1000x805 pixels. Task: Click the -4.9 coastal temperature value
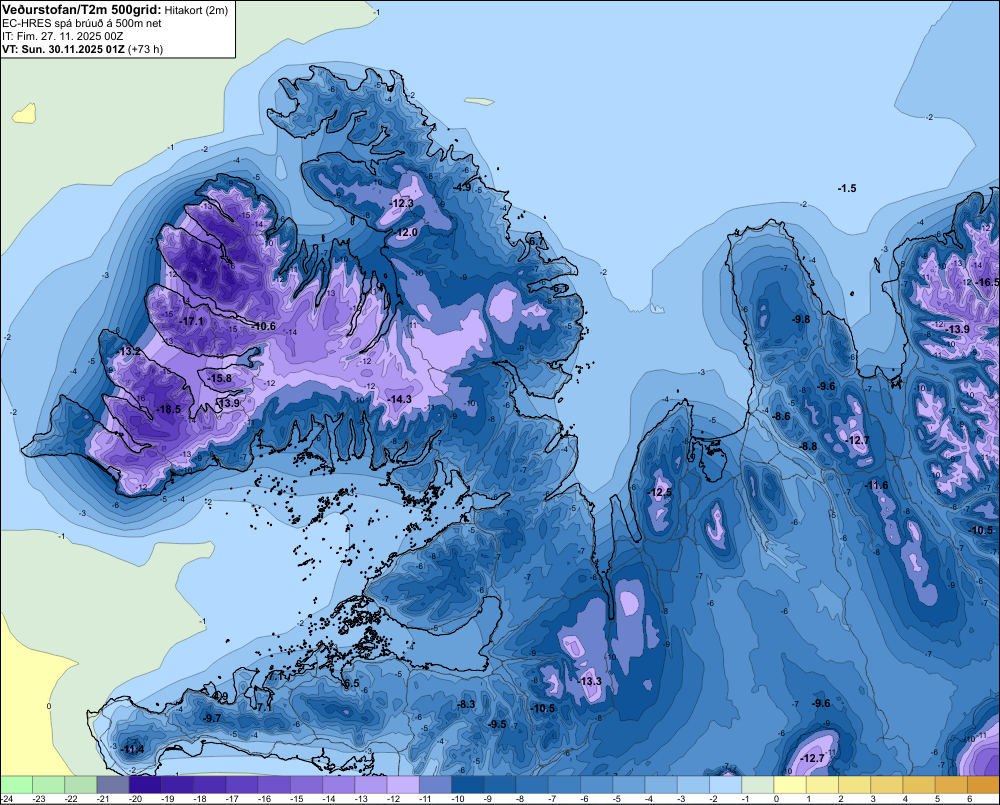tap(462, 187)
